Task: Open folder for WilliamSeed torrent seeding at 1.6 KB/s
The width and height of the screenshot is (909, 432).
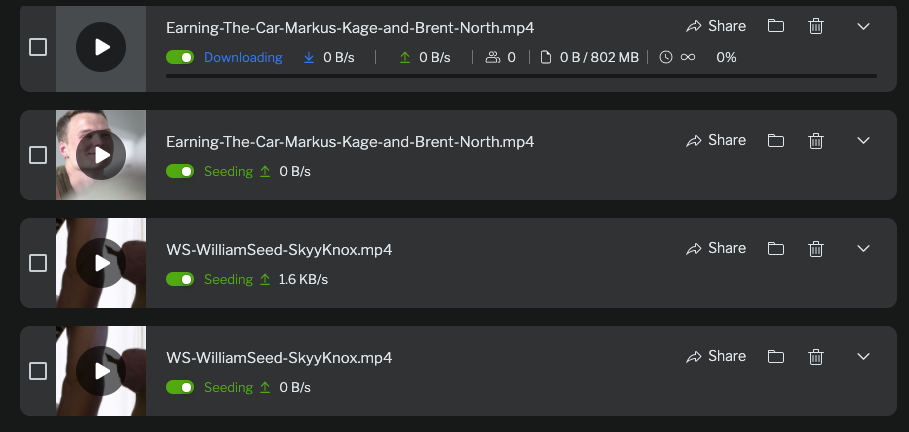Action: (x=776, y=248)
